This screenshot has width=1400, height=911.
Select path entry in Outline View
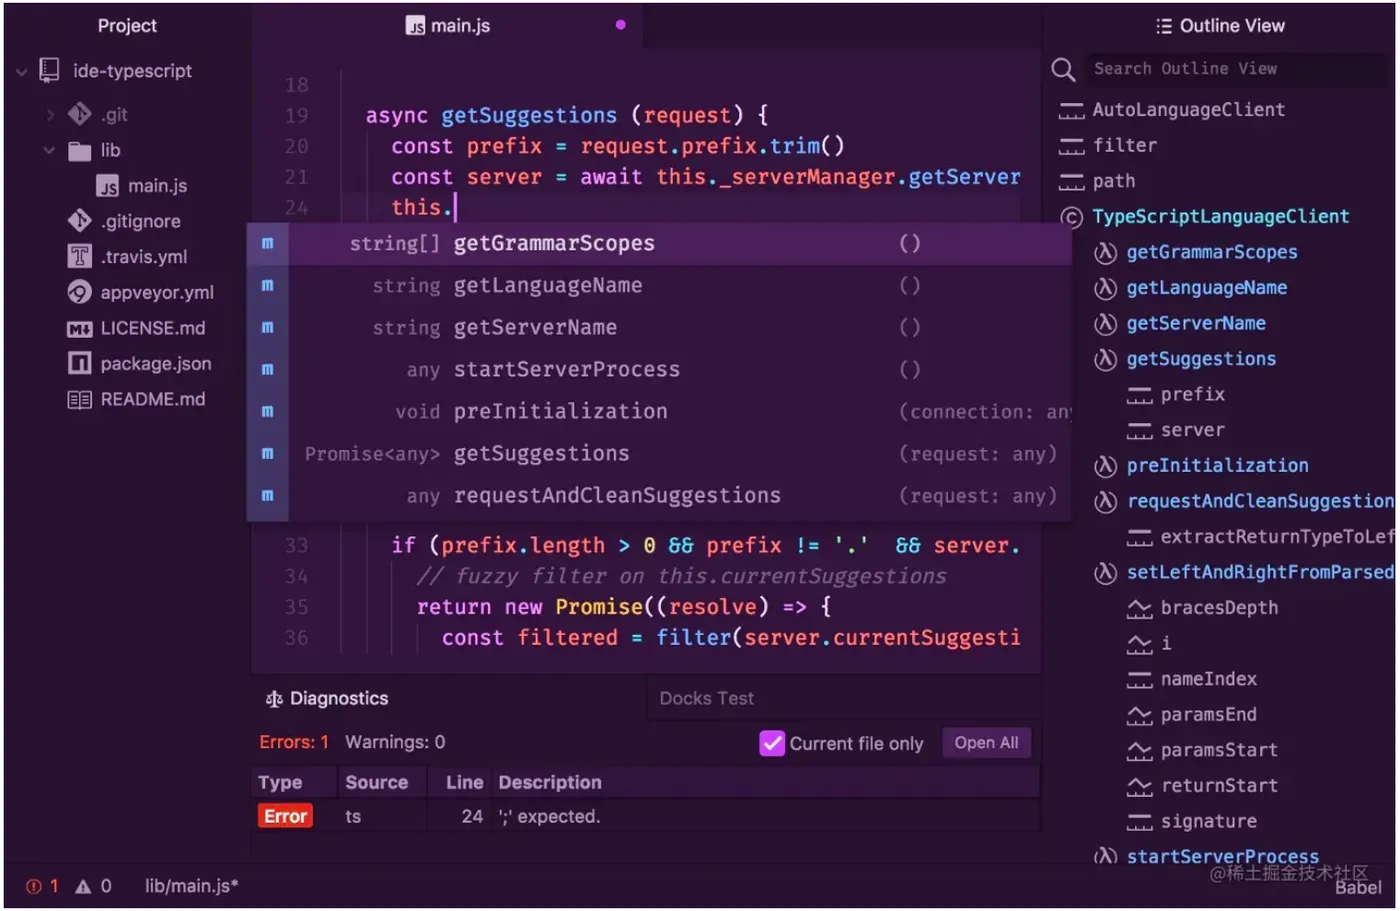1114,182
